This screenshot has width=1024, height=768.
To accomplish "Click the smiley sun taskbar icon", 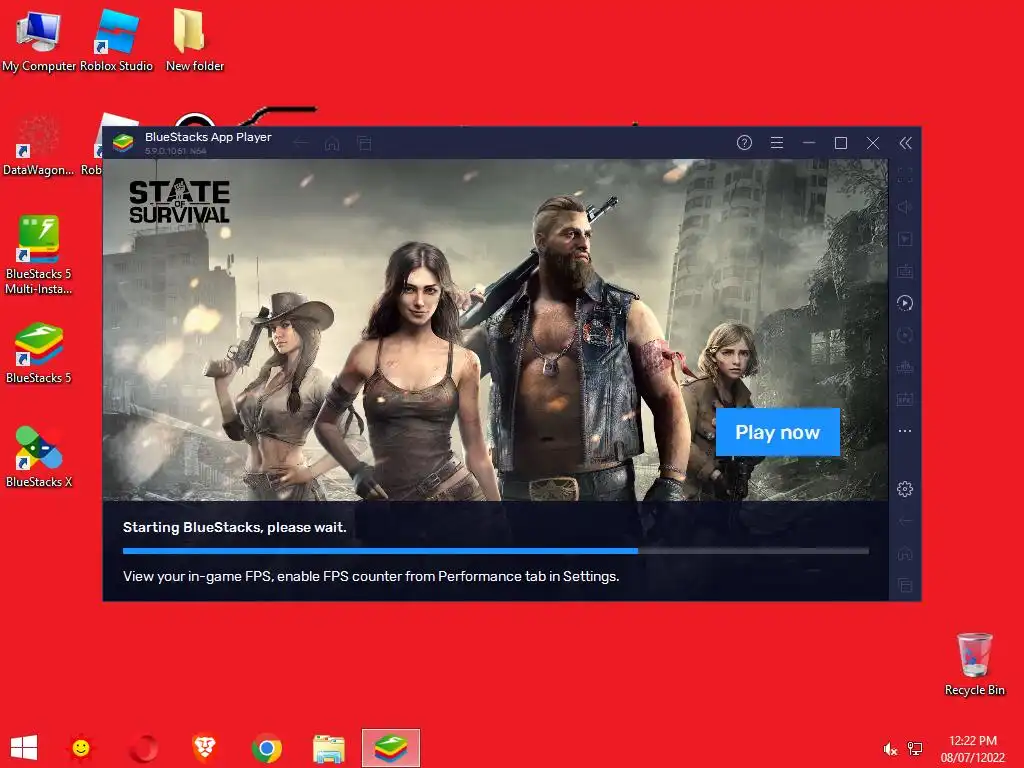I will coord(80,748).
